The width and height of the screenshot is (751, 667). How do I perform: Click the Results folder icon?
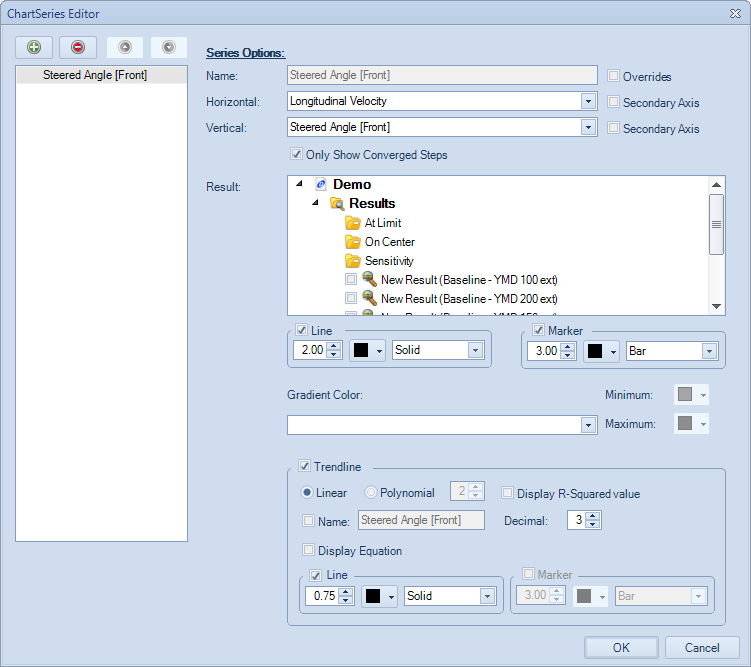(337, 203)
